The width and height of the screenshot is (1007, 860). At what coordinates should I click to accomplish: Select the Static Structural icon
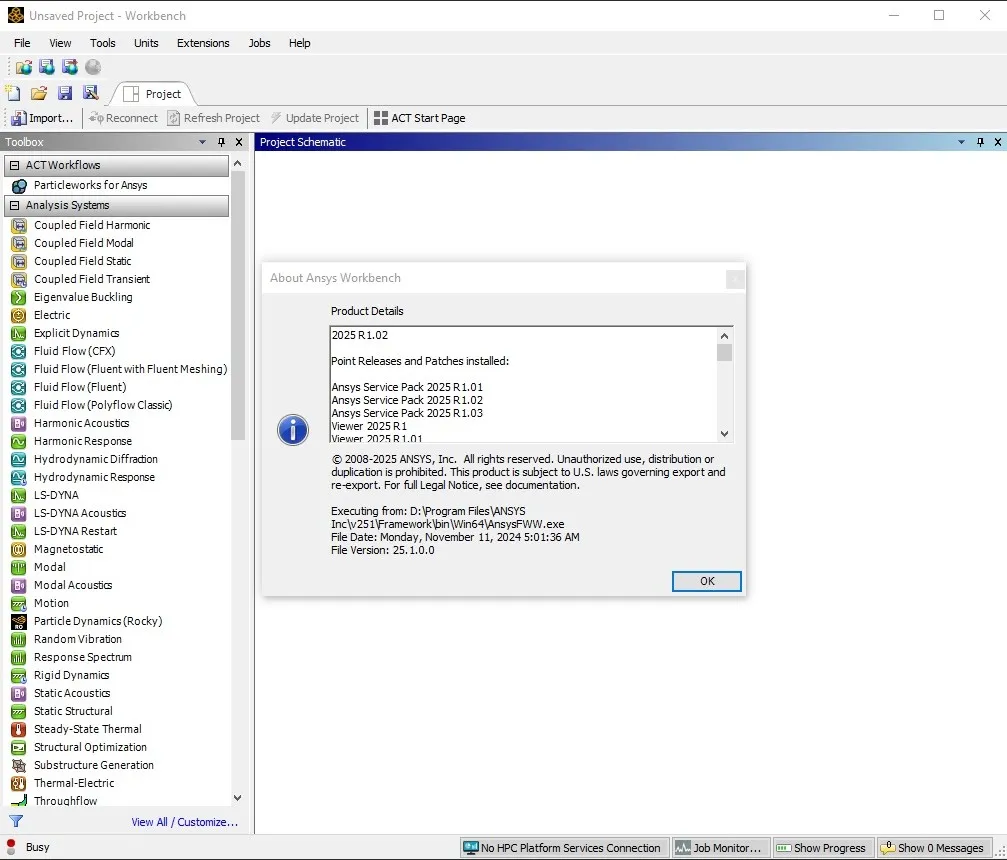[19, 711]
